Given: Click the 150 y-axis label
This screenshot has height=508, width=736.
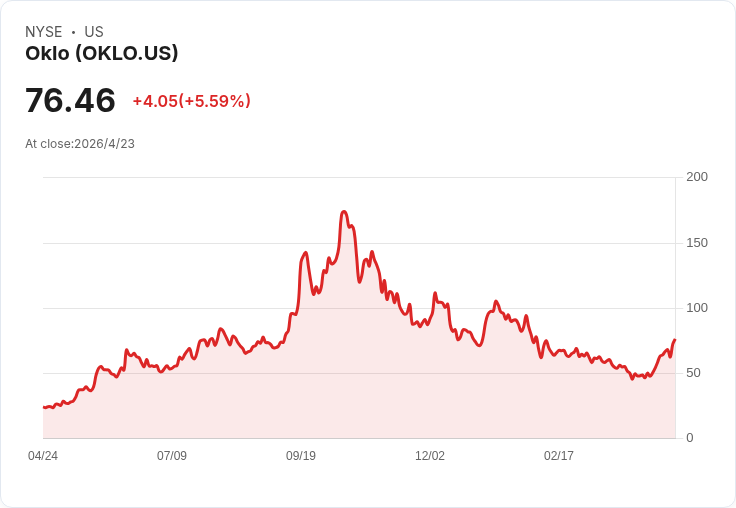Looking at the screenshot, I should coord(697,243).
